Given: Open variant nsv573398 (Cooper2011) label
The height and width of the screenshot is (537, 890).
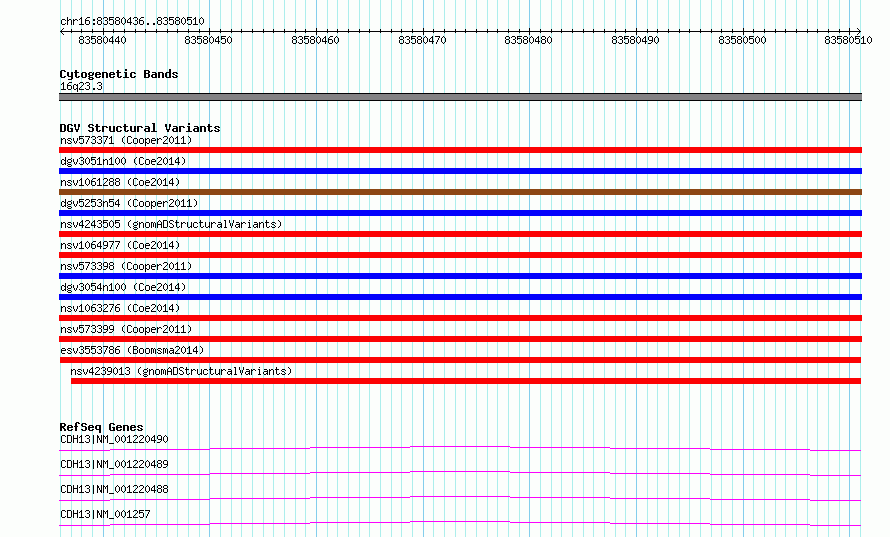Looking at the screenshot, I should tap(126, 266).
